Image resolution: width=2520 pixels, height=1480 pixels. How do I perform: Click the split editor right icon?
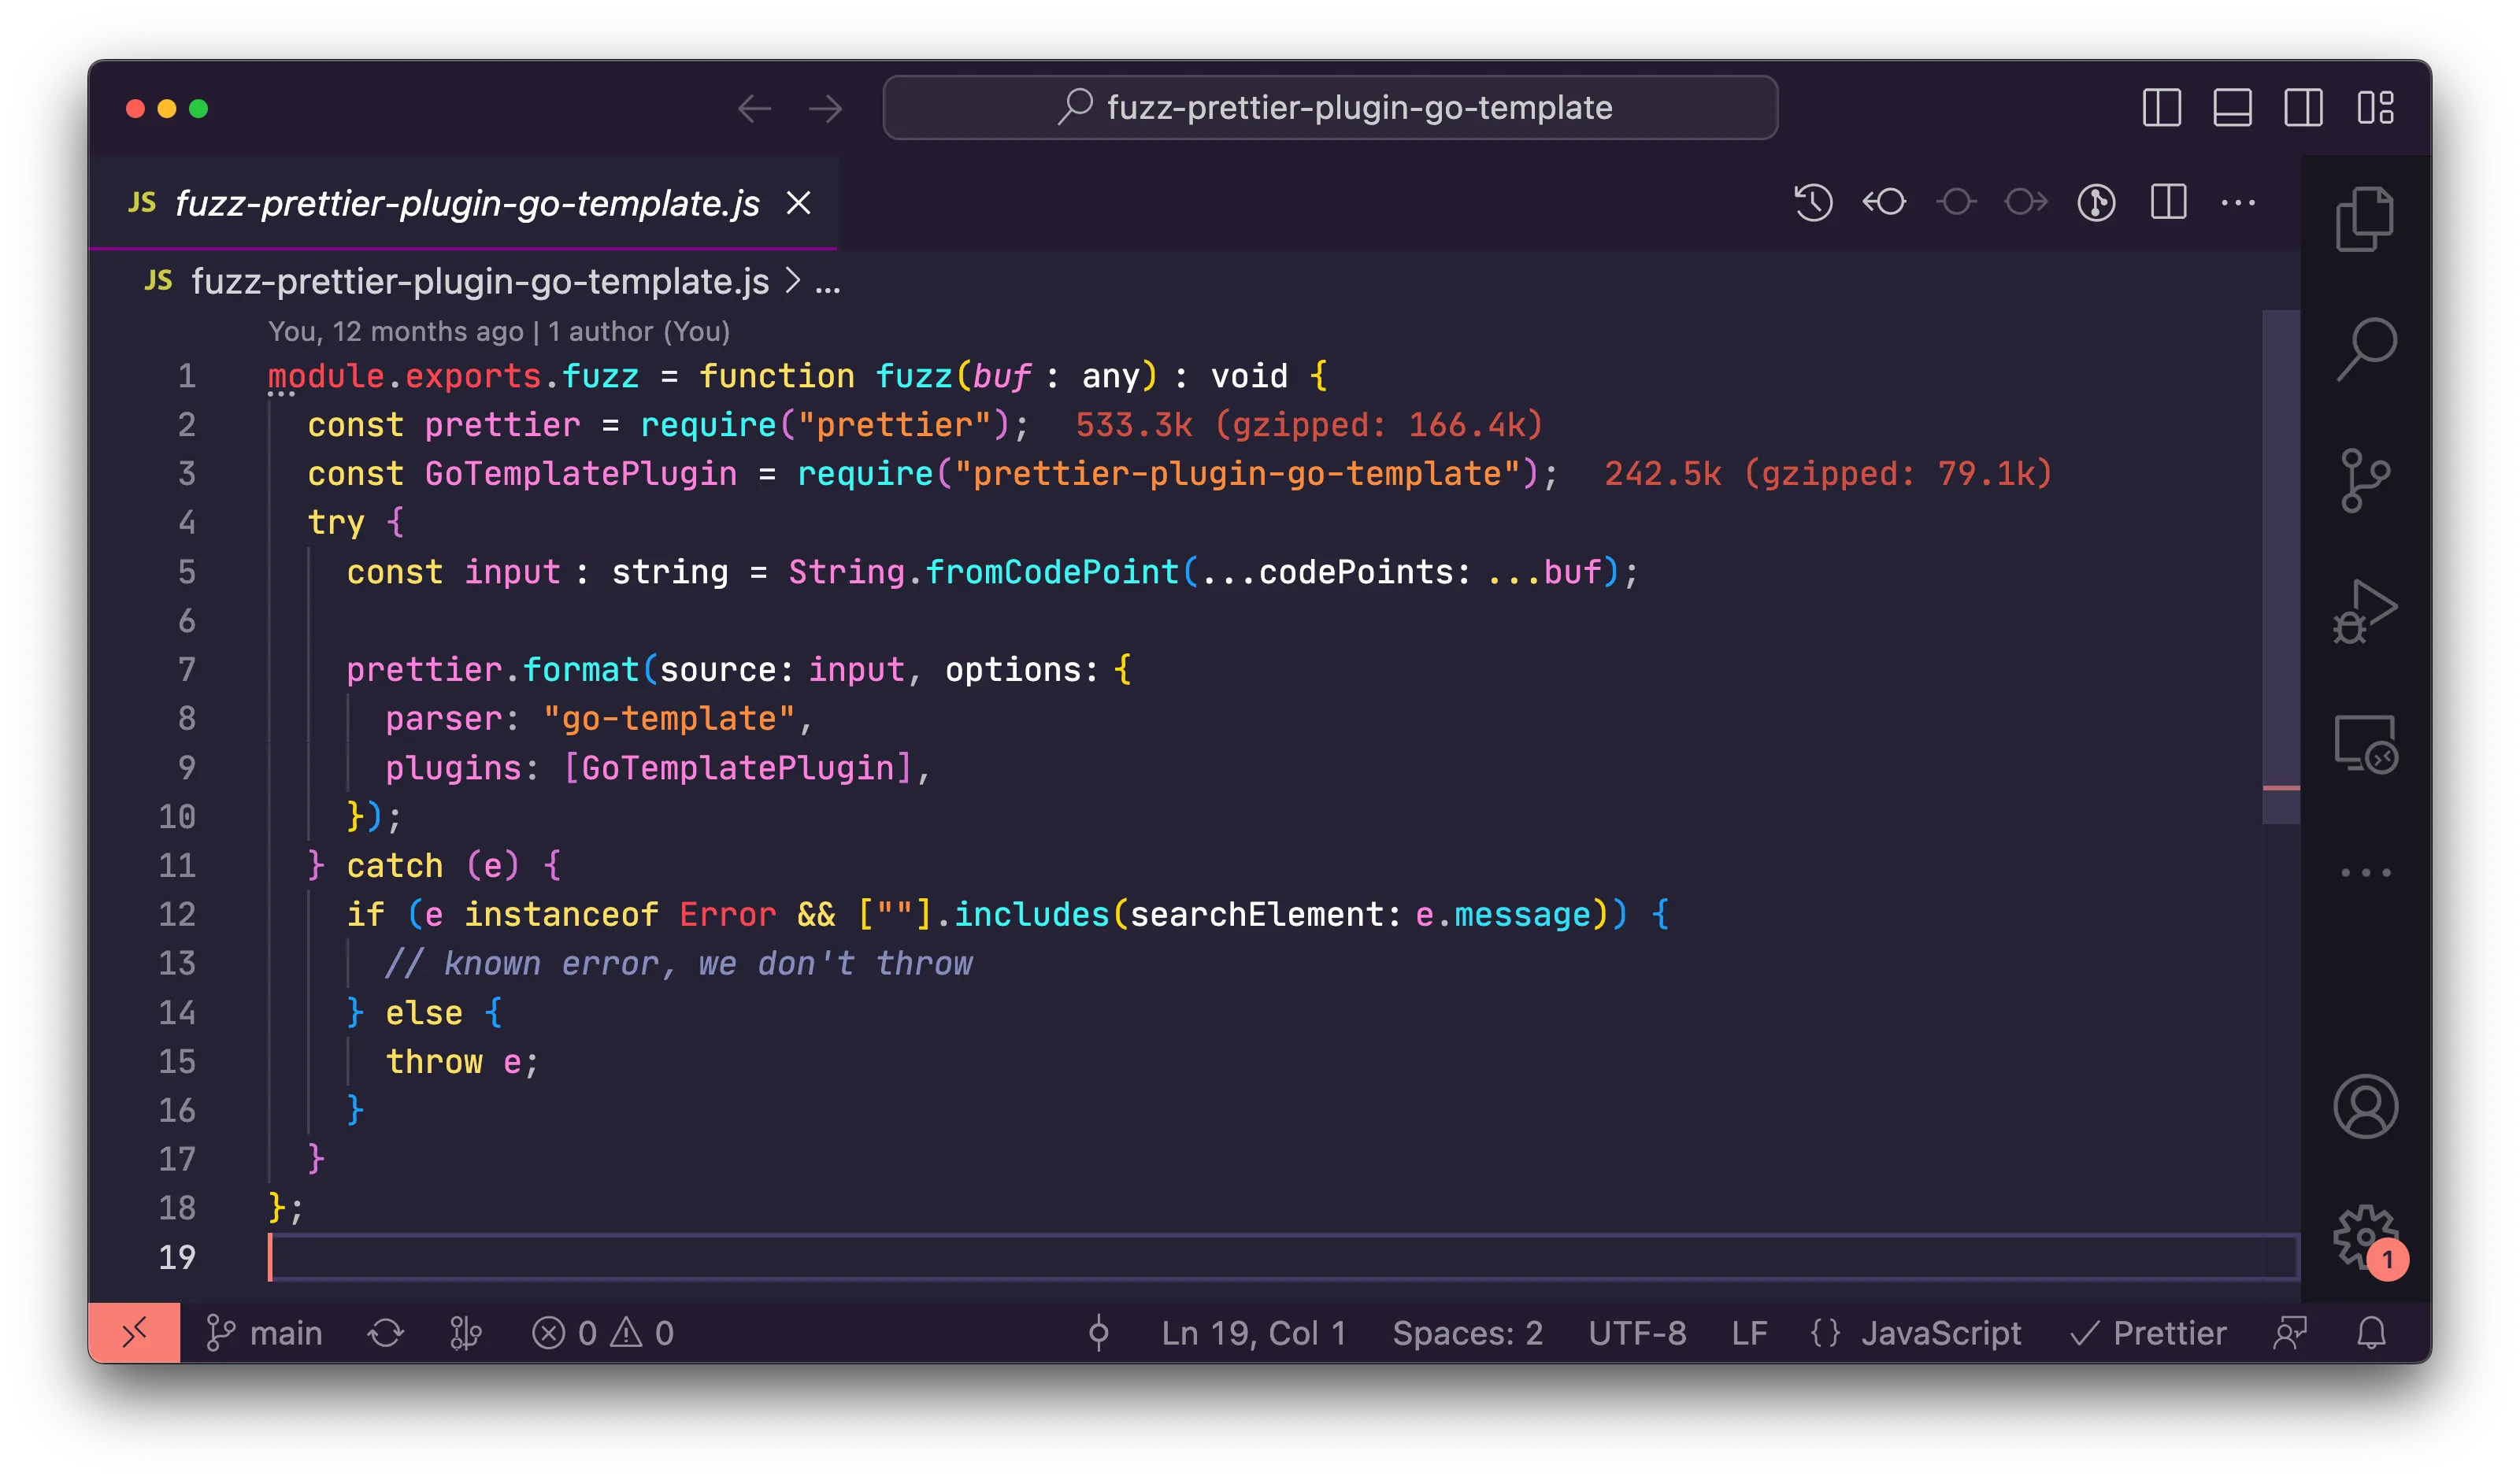coord(2168,203)
